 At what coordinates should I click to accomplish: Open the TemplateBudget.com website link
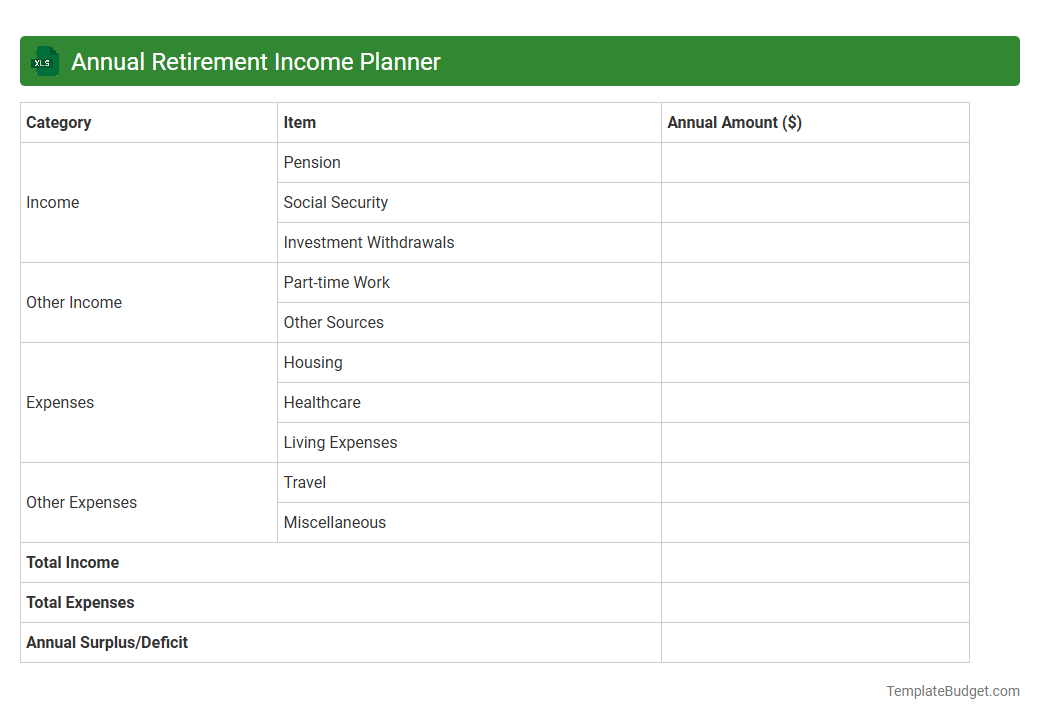(x=952, y=690)
